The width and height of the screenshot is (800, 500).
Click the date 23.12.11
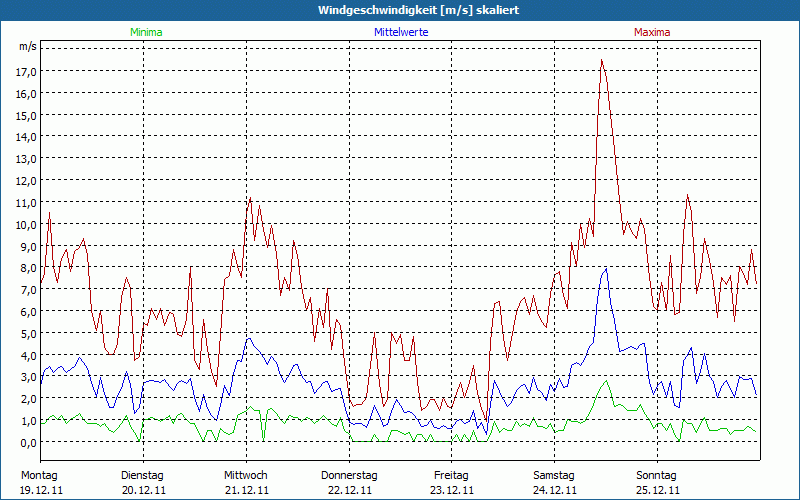point(452,490)
